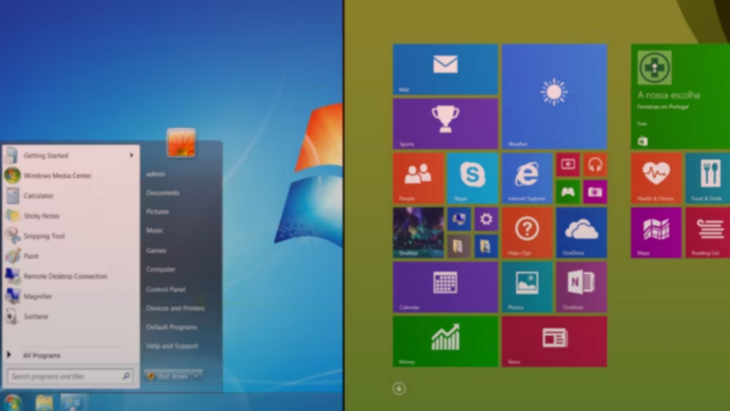Open Paint from the Start menu
The image size is (730, 411).
[x=70, y=256]
